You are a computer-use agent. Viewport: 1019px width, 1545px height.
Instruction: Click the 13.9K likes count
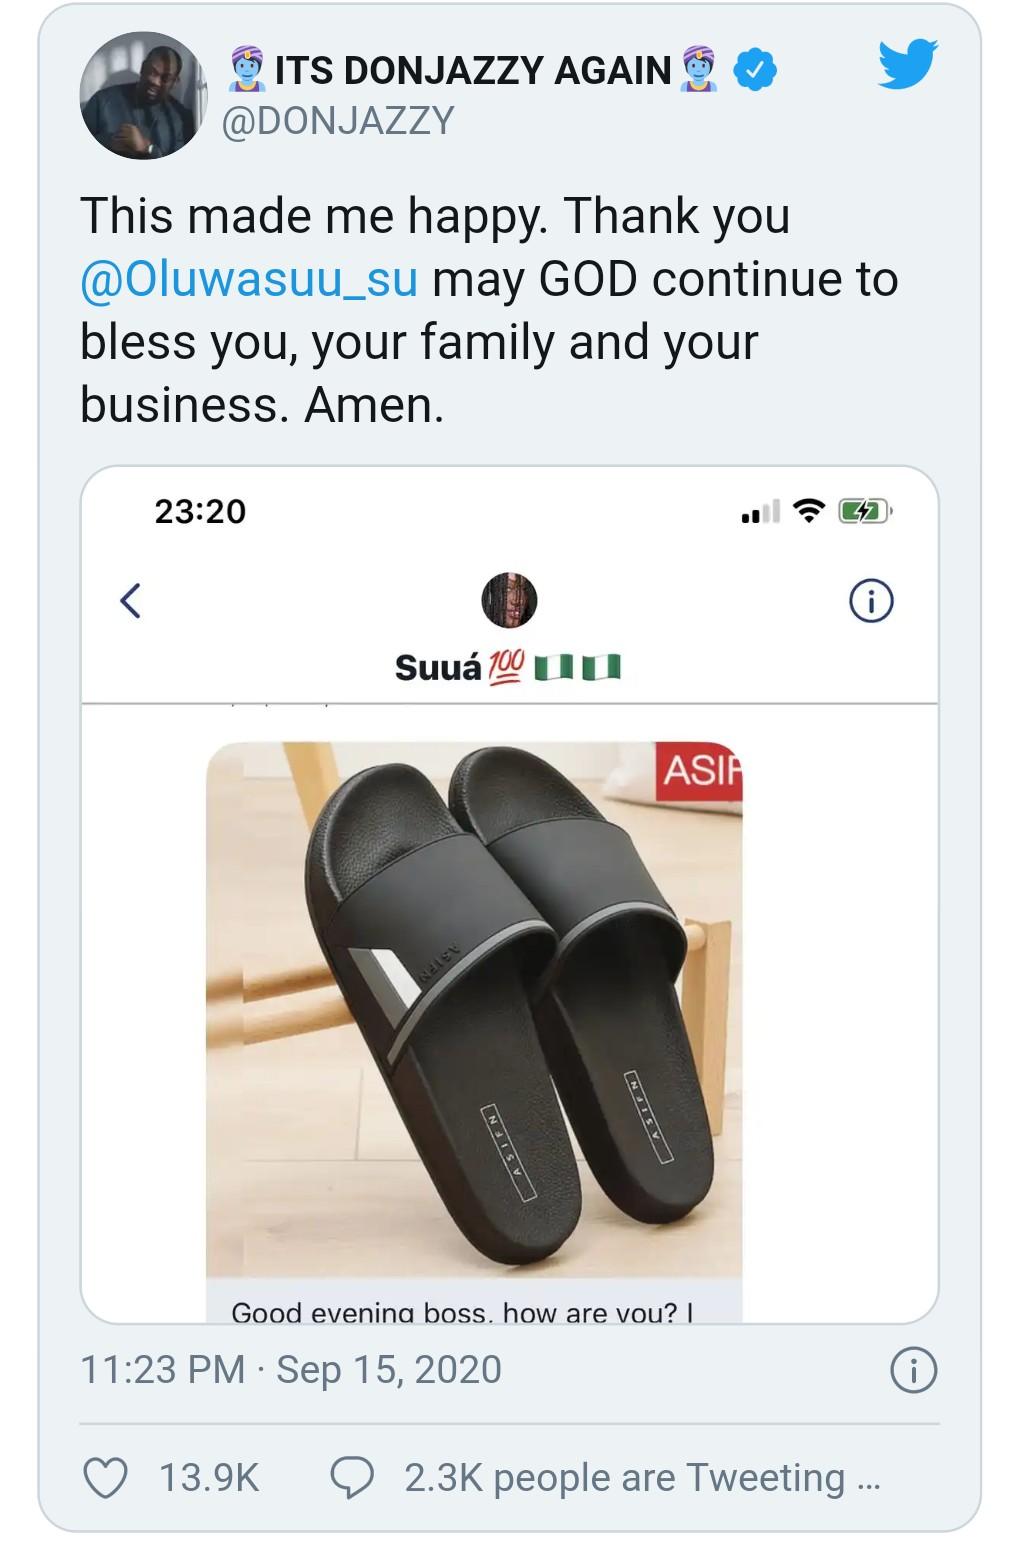209,1478
